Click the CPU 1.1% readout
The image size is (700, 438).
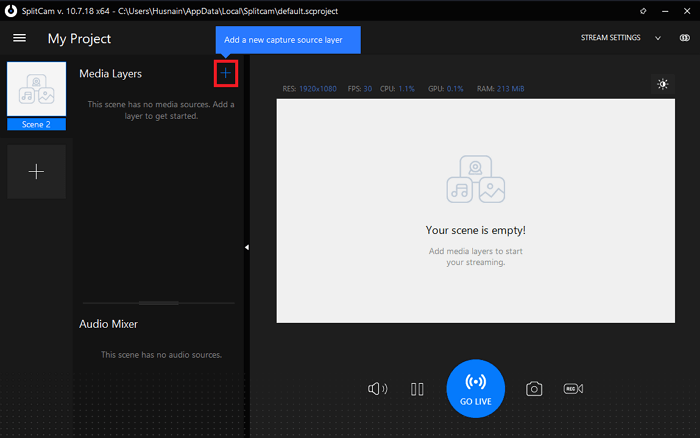click(397, 89)
